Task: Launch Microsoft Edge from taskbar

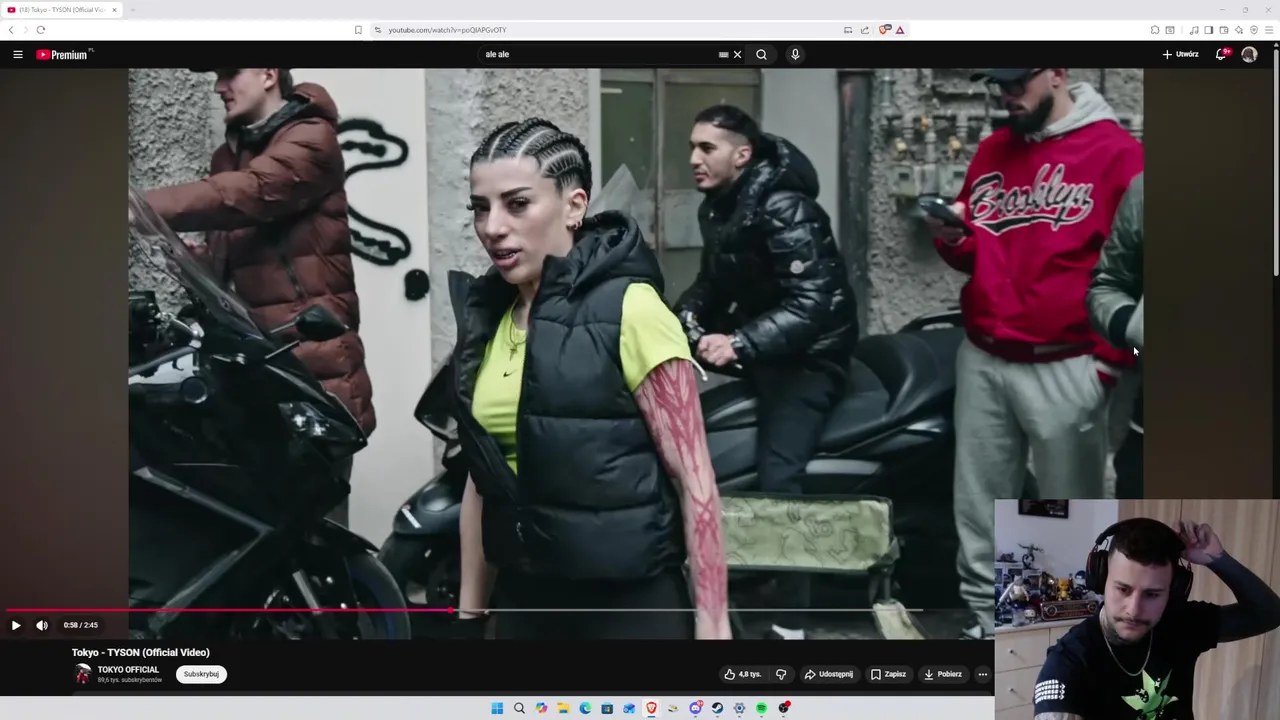Action: point(585,708)
